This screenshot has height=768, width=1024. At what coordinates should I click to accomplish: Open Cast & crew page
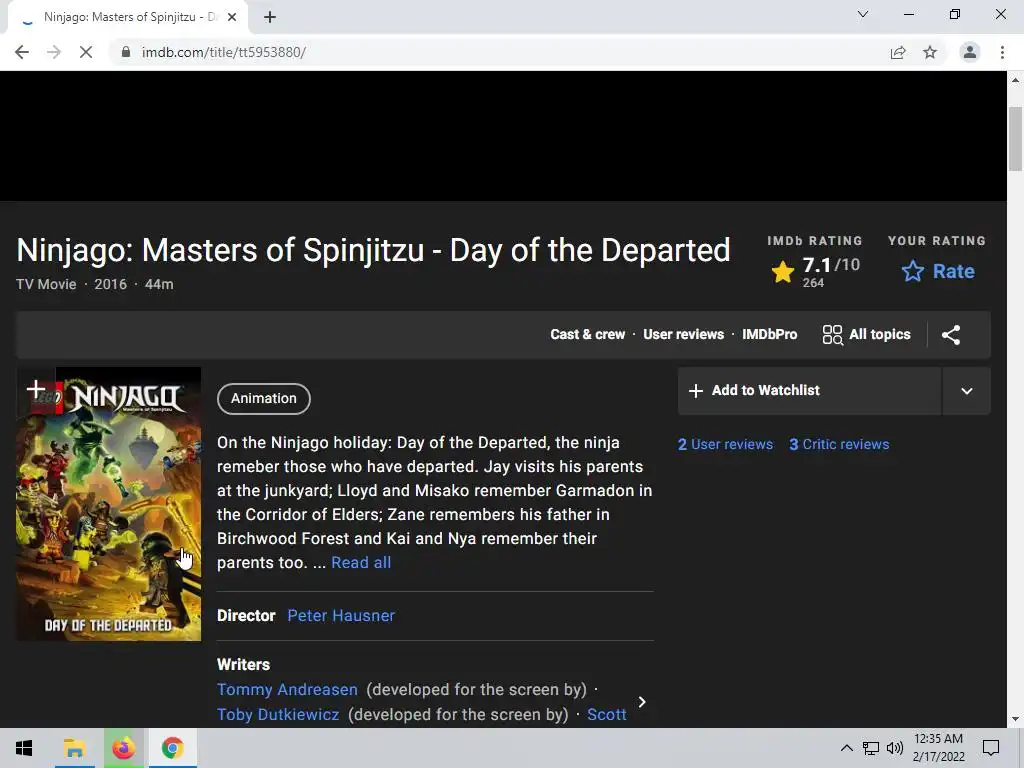click(x=587, y=334)
